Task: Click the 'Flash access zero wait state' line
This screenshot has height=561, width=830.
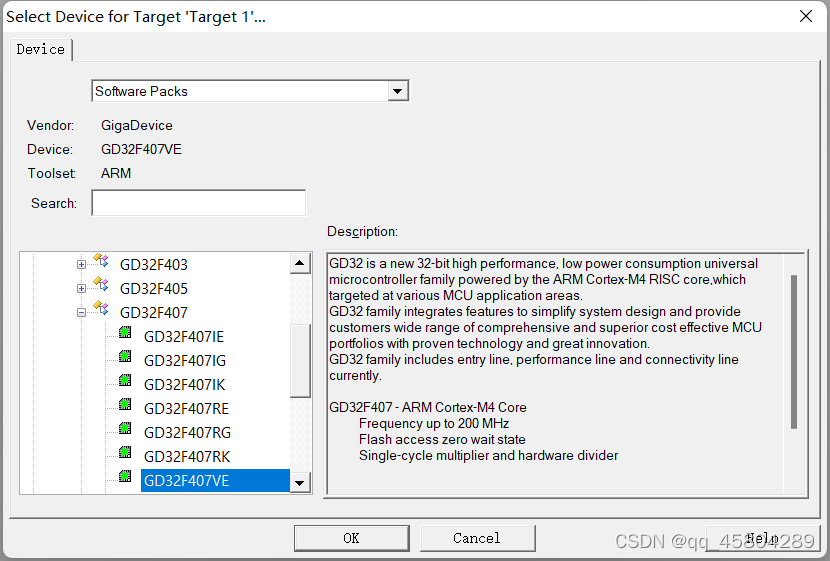Action: coord(442,439)
